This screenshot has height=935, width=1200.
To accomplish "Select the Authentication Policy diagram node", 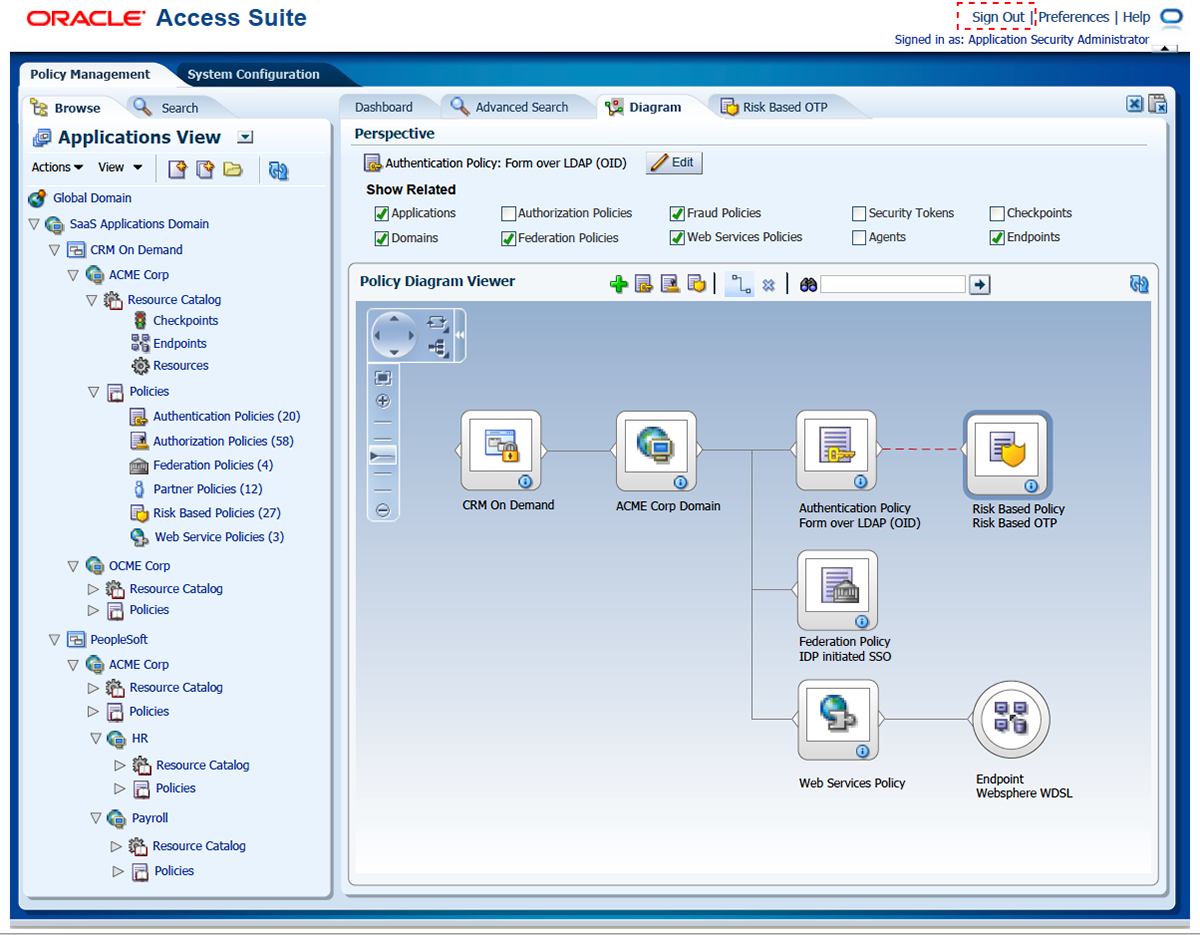I will 836,450.
